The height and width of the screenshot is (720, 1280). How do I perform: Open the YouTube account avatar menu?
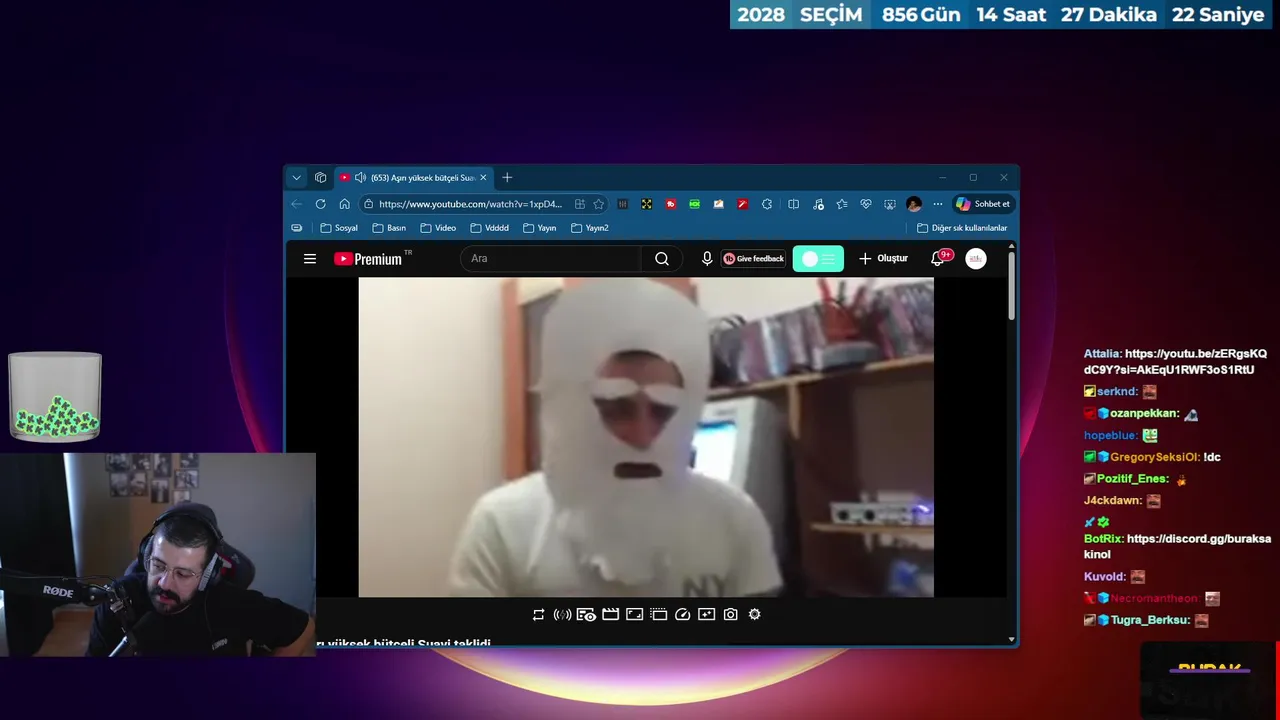click(x=976, y=259)
